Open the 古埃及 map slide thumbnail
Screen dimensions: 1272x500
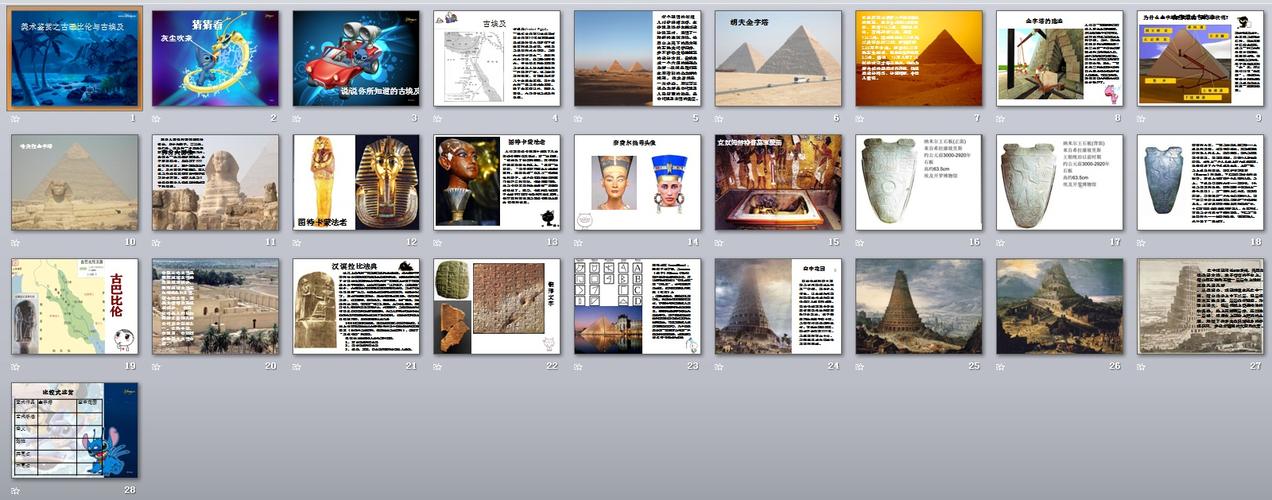497,58
